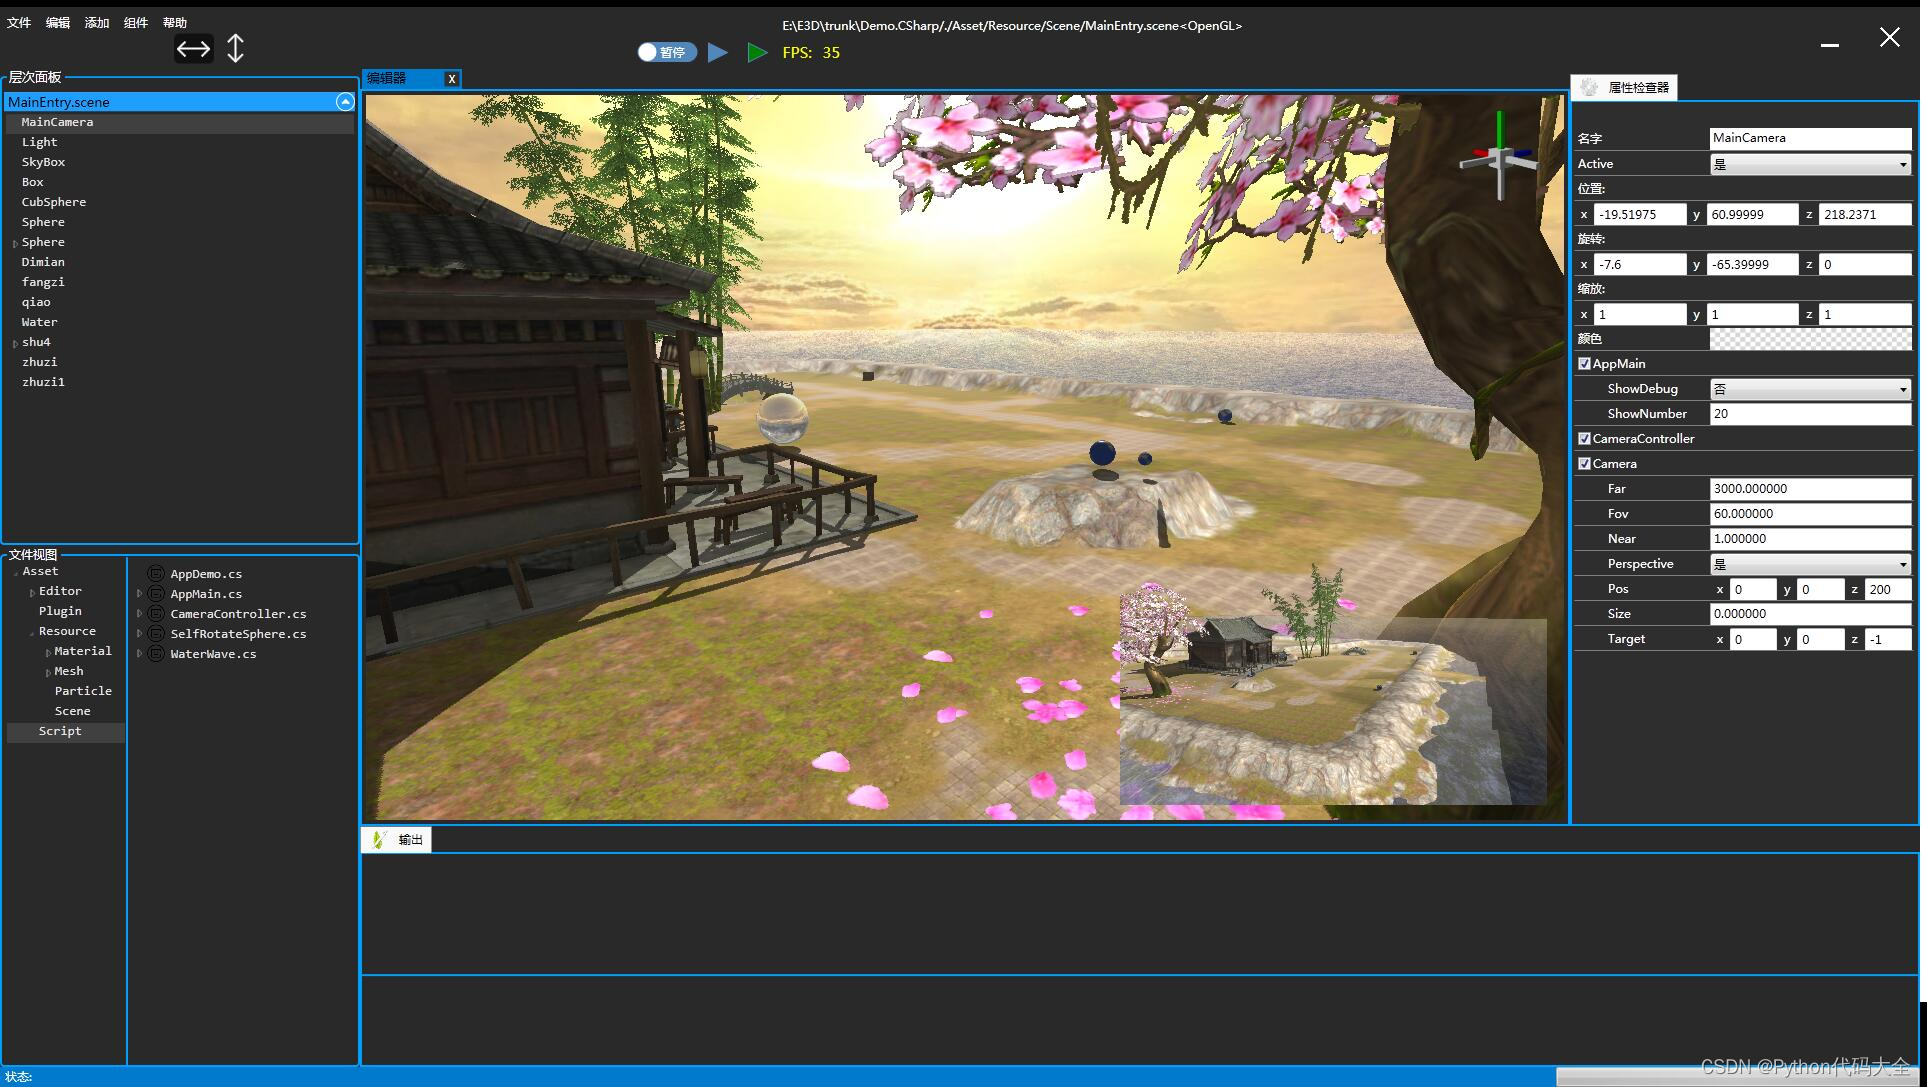Open the Active dropdown
Viewport: 1927px width, 1087px height.
coord(1810,164)
